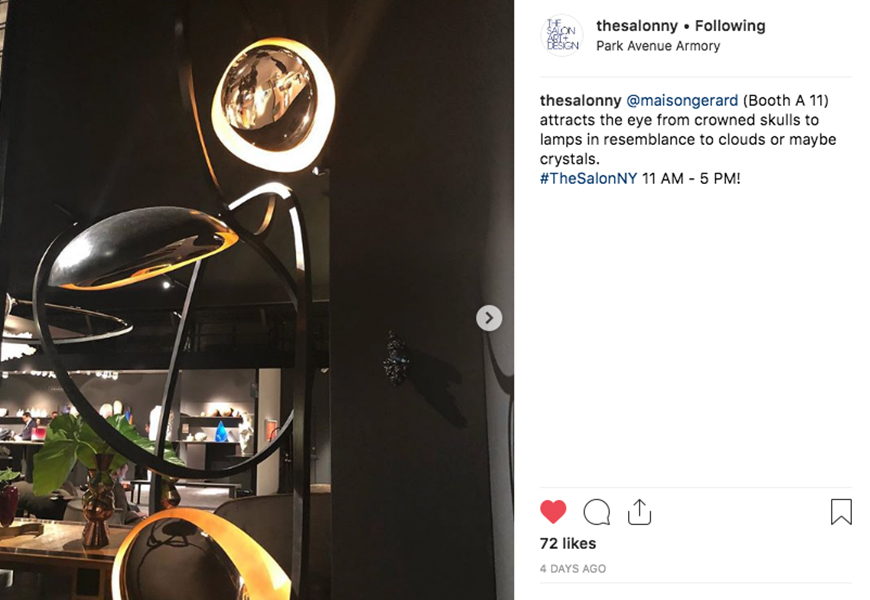
Task: Click thesalonny username in the caption
Action: (x=580, y=100)
